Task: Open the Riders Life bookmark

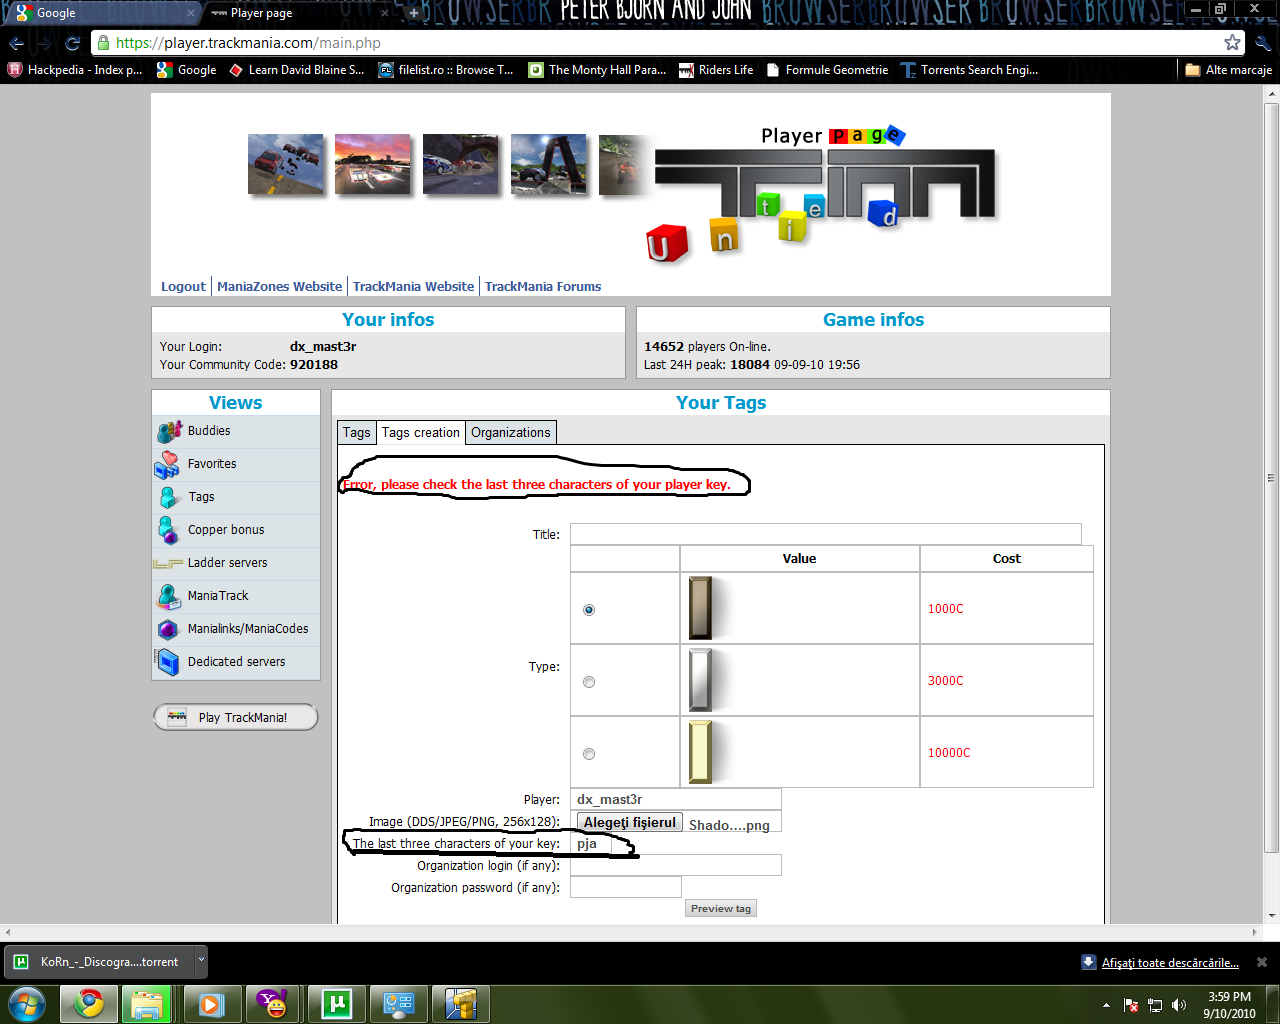Action: (716, 70)
